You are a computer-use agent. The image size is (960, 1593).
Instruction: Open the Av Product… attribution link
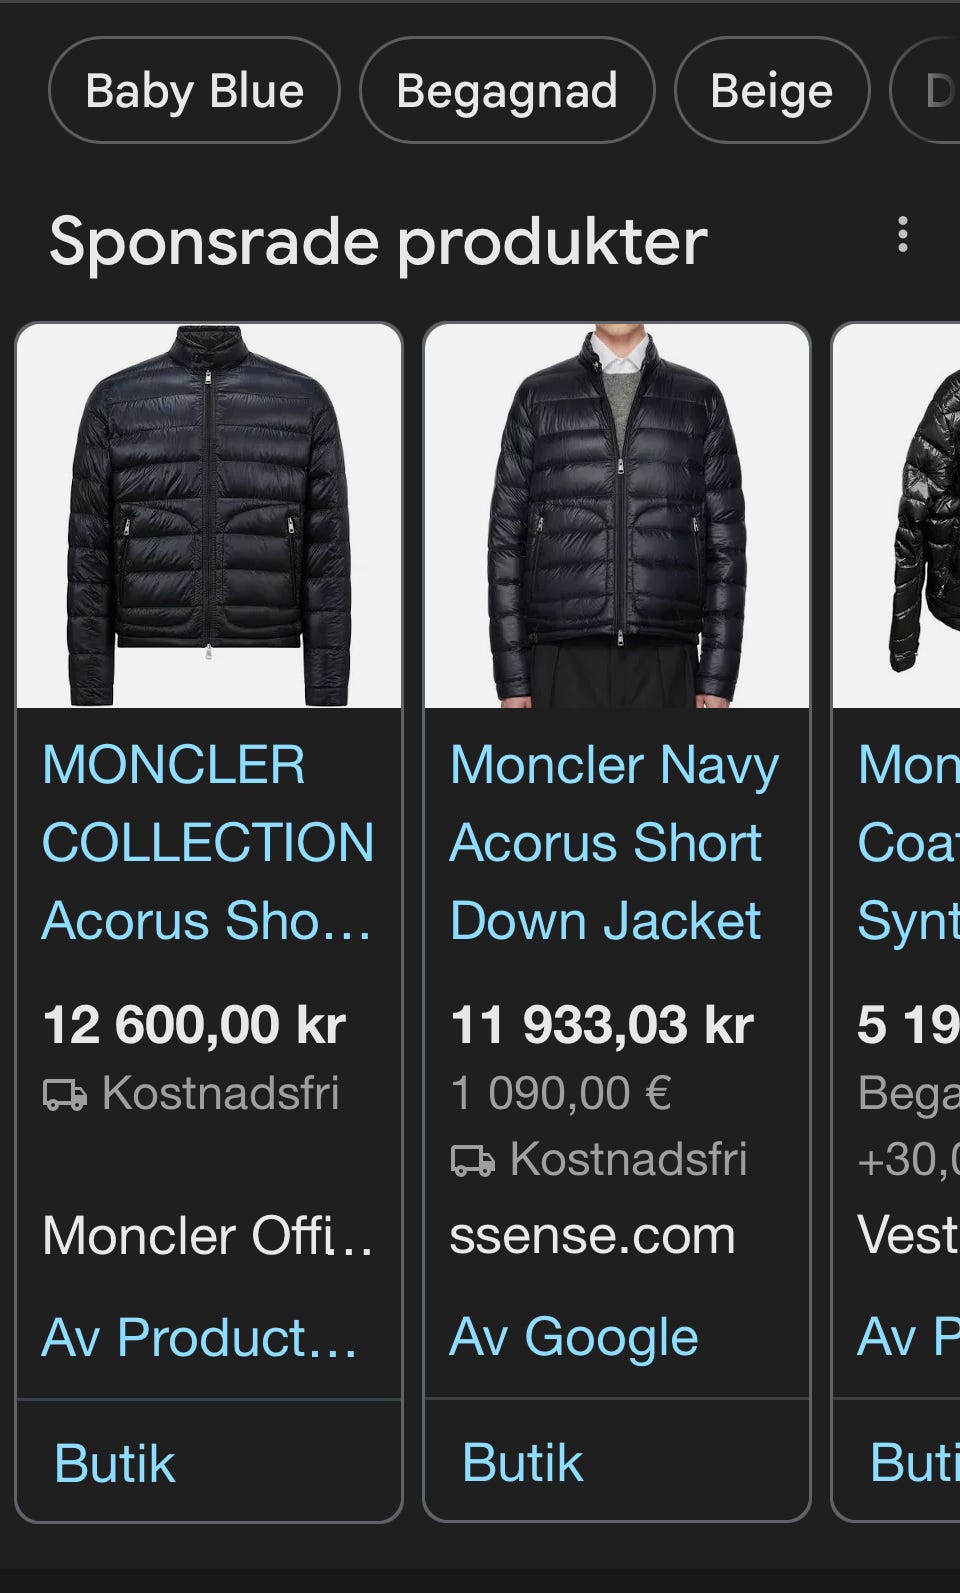pyautogui.click(x=200, y=1338)
